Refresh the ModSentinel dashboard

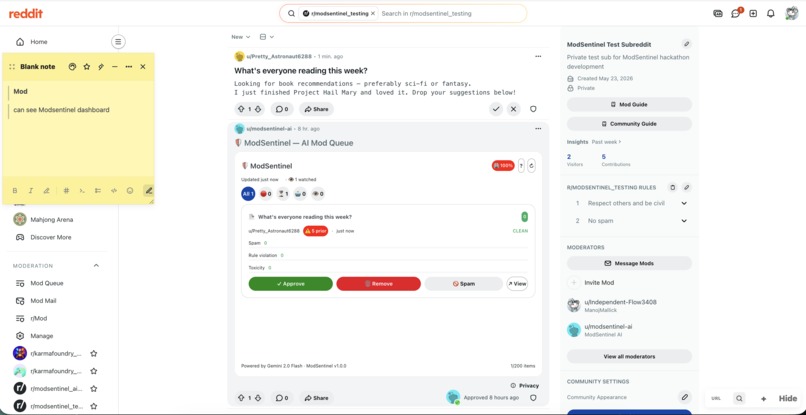(532, 166)
